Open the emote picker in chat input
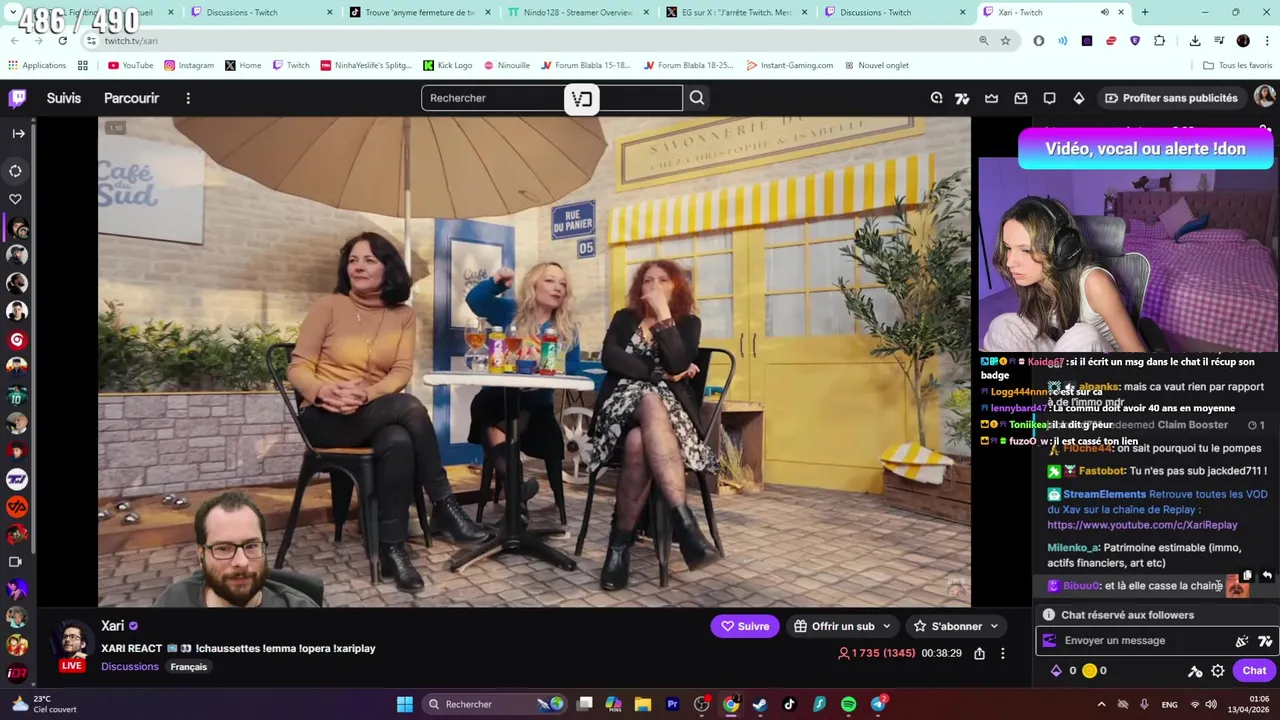This screenshot has height=720, width=1280. (1242, 641)
